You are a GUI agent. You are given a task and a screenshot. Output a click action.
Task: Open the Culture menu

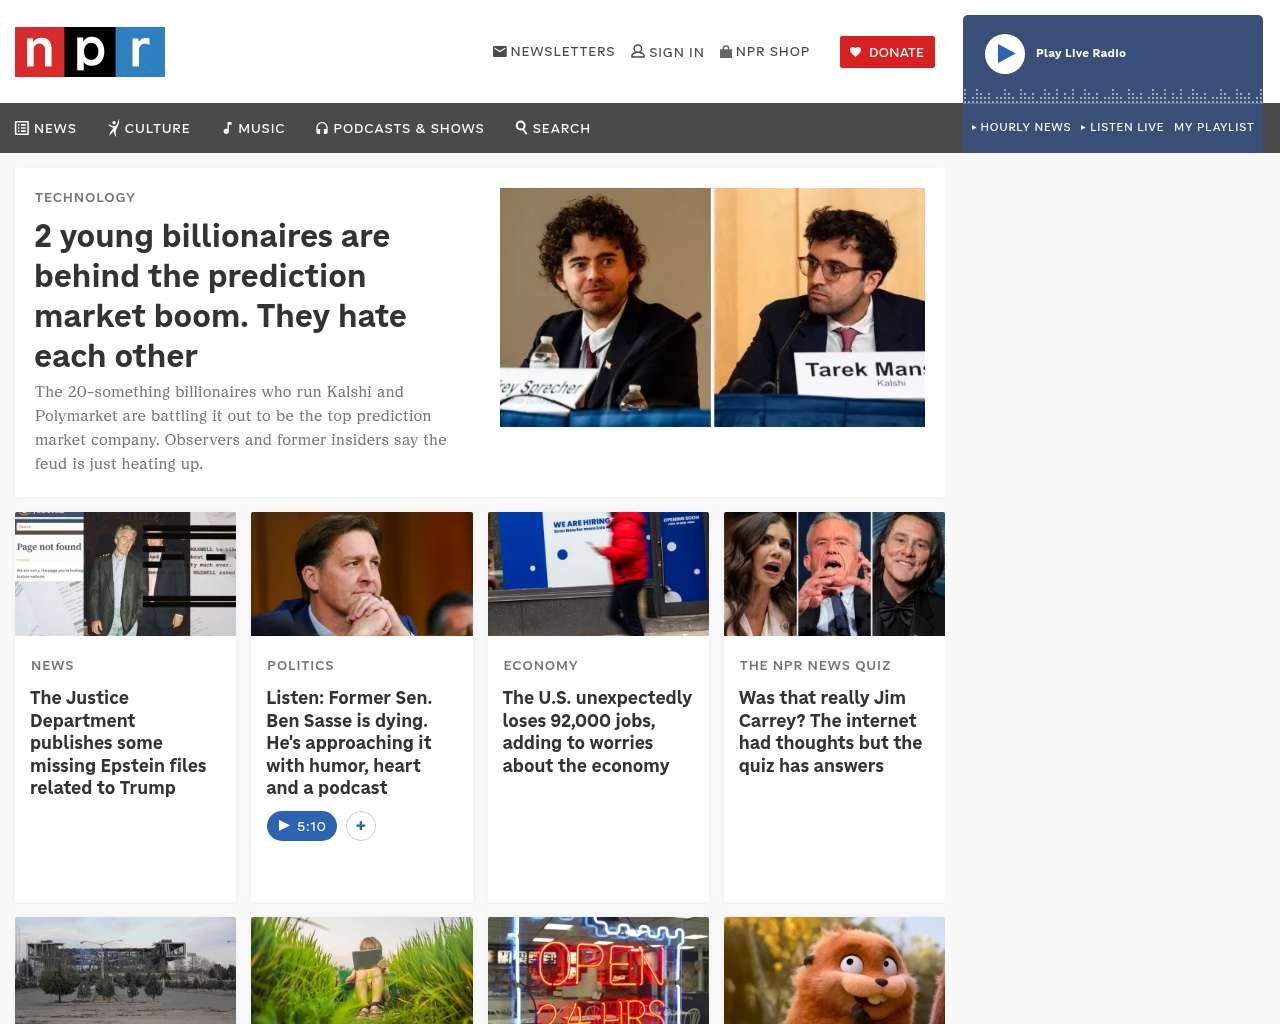[149, 128]
